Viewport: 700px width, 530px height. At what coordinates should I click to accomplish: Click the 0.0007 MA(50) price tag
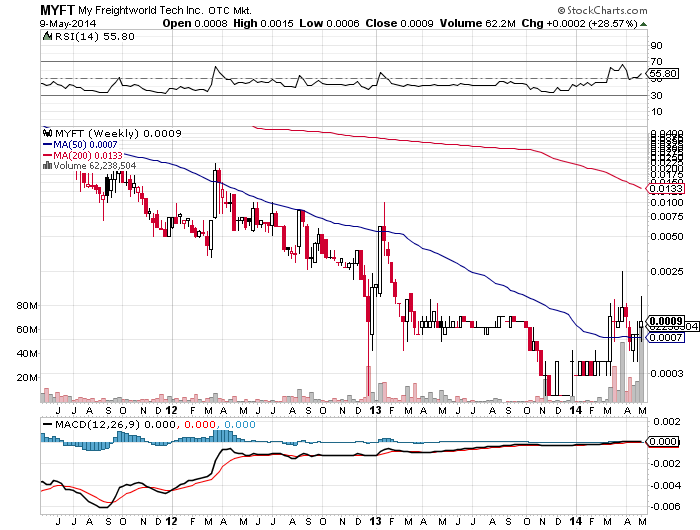[x=665, y=337]
